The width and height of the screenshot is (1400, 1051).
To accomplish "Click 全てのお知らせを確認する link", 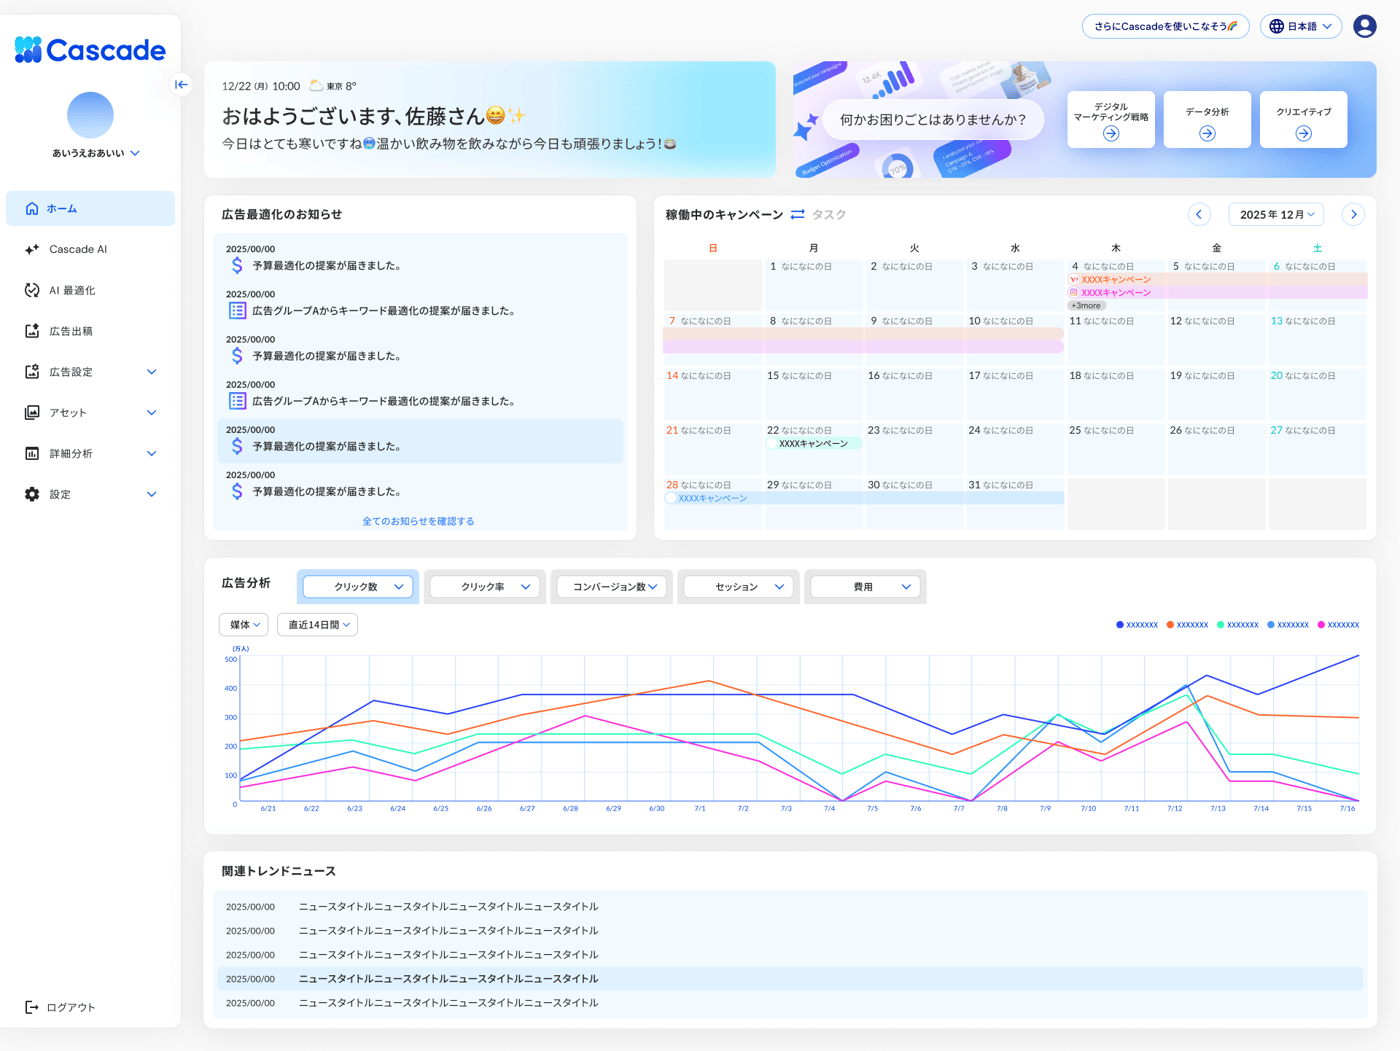I will (x=418, y=522).
